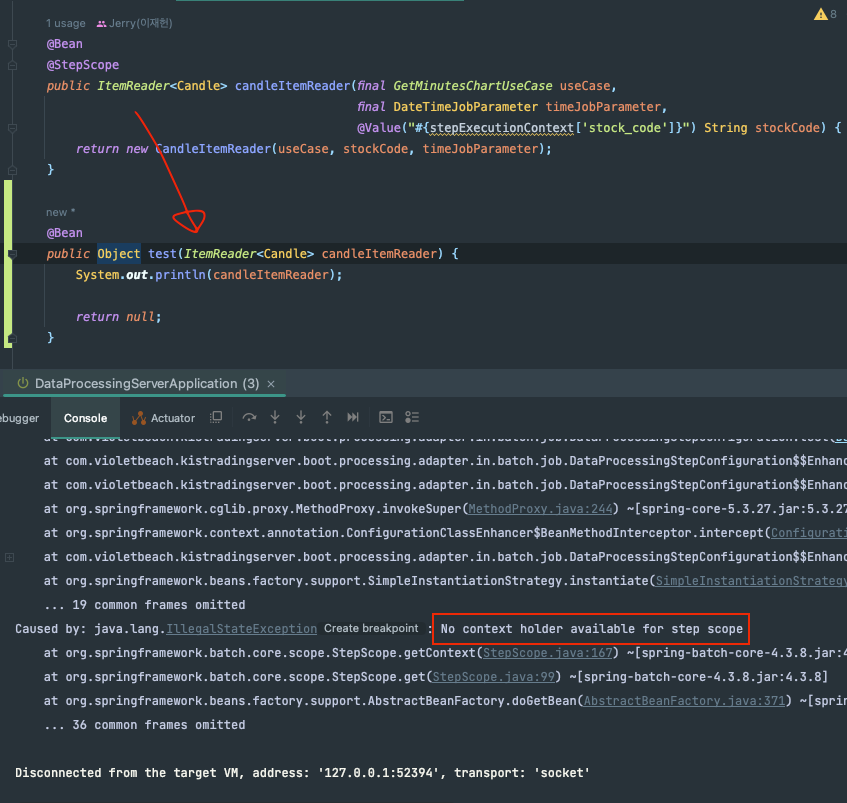Screen dimensions: 847x803
Task: Click the fold end marker below return null
Action: [x=12, y=339]
